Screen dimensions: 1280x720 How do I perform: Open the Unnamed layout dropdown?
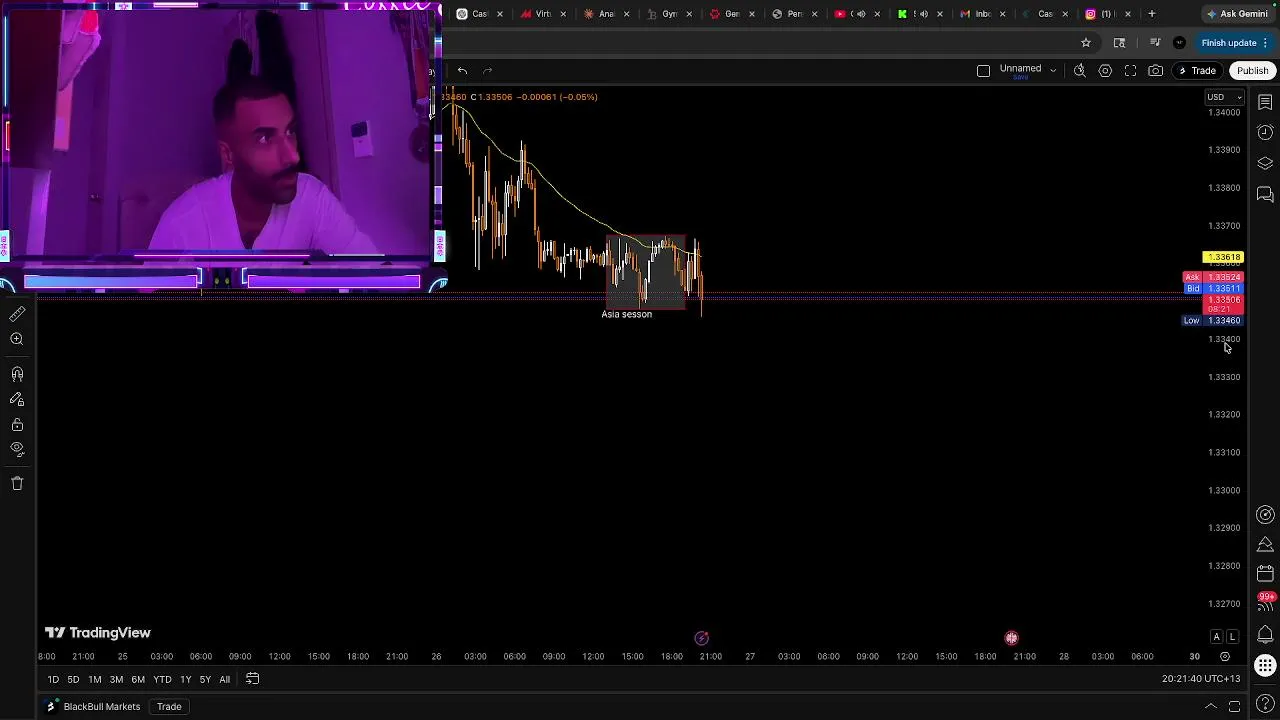[x=1028, y=70]
